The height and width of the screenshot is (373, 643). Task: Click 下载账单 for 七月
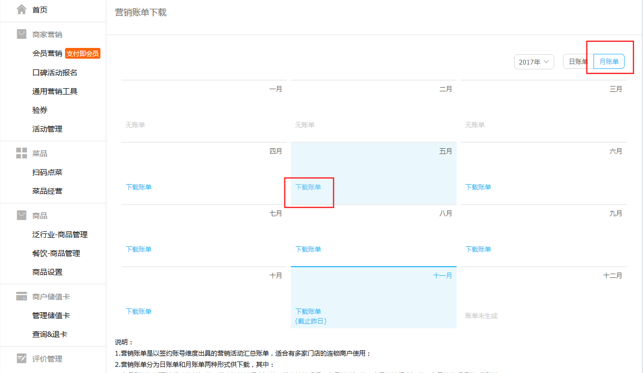[139, 249]
